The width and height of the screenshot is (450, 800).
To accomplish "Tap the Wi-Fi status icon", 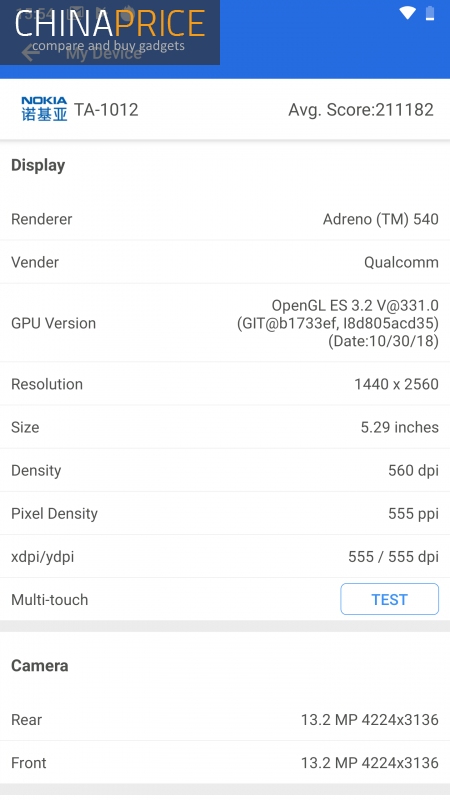I will pos(407,13).
